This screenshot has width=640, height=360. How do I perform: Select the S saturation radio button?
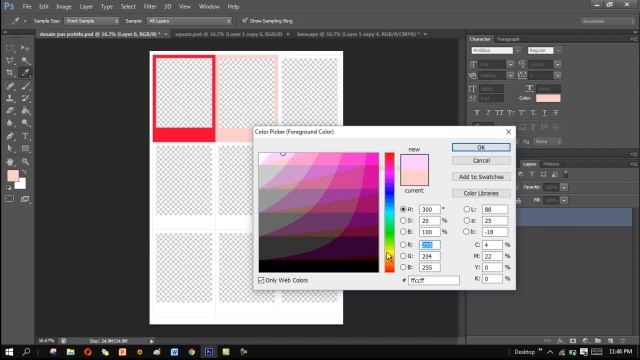coord(403,220)
